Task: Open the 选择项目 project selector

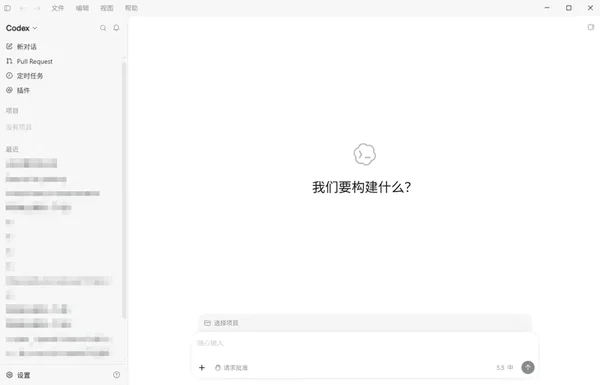Action: click(x=222, y=323)
